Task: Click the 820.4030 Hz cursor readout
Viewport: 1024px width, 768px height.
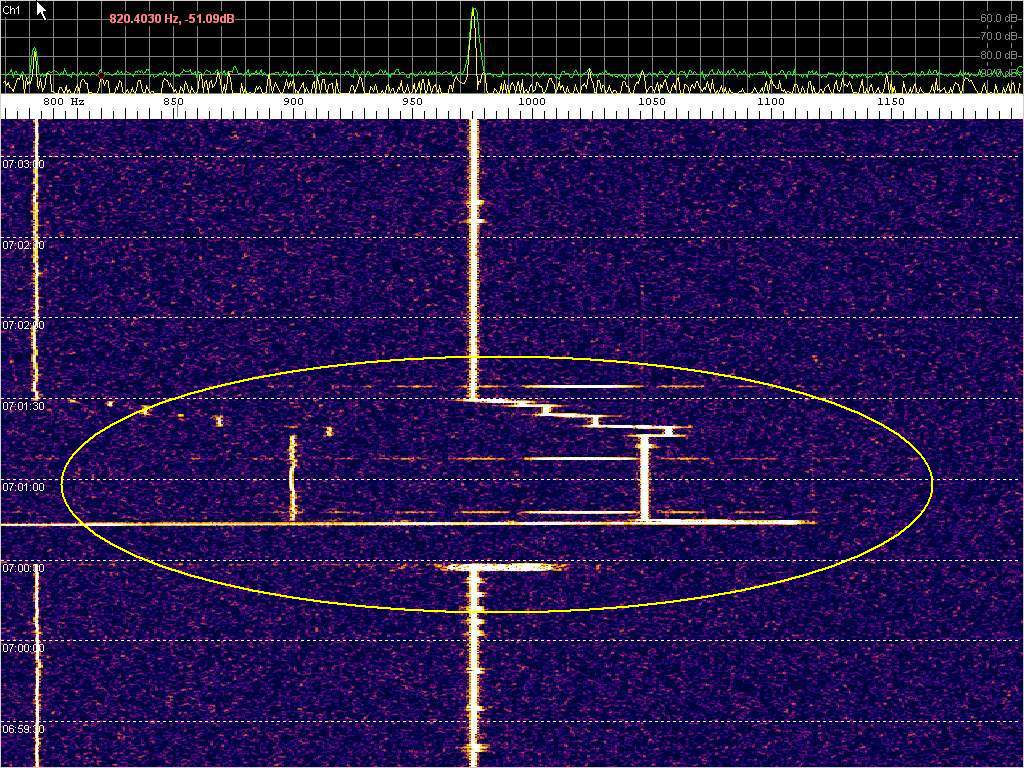Action: click(172, 19)
